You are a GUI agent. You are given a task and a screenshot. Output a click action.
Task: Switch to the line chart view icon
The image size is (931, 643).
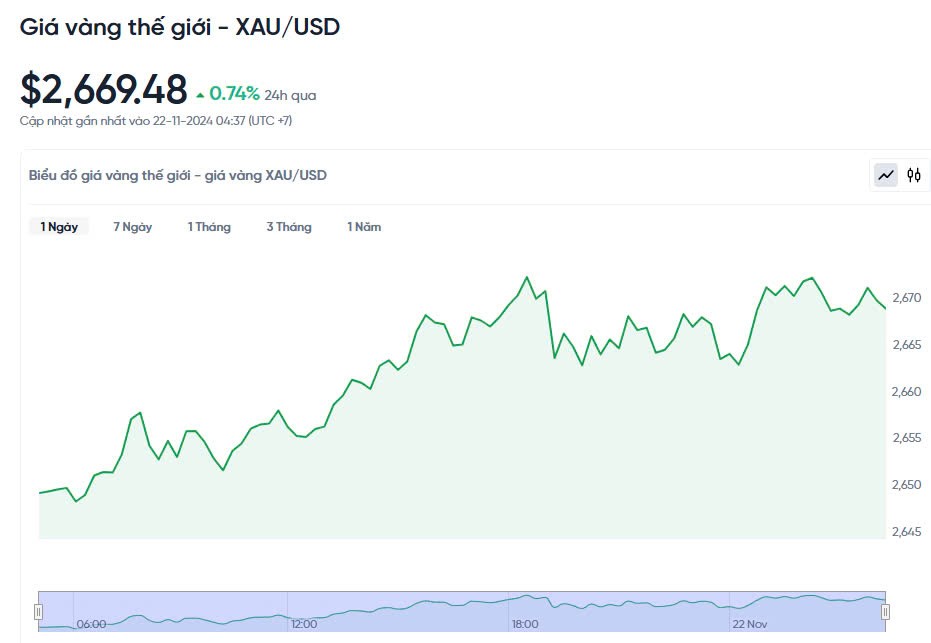click(886, 175)
